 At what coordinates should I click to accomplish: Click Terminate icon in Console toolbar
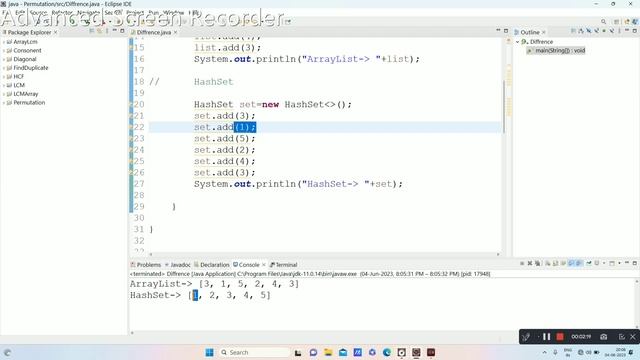pos(522,263)
